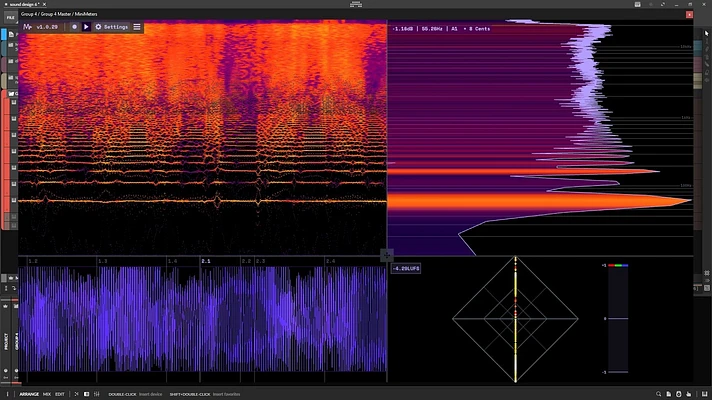Image resolution: width=712 pixels, height=400 pixels.
Task: Click the v1.0.29 version label
Action: [47, 27]
